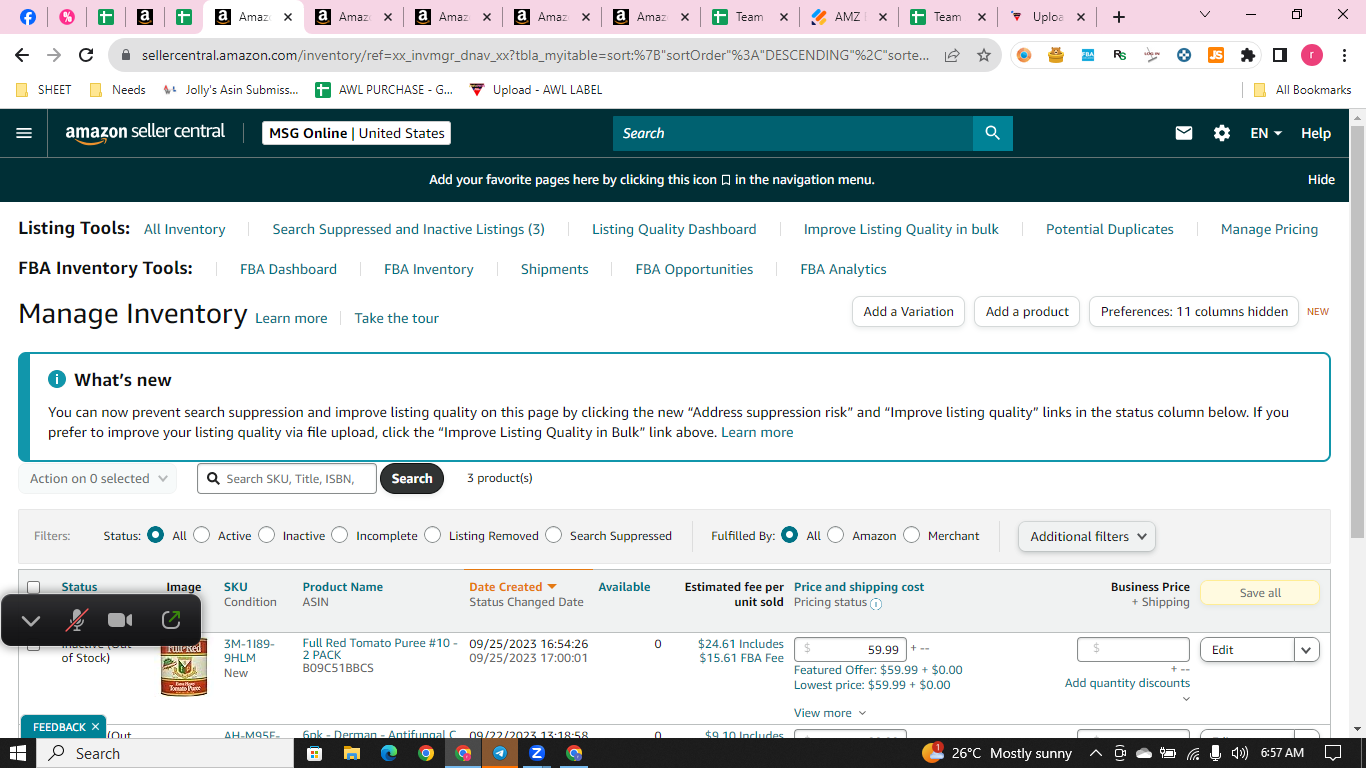Open messages envelope icon
Image resolution: width=1366 pixels, height=768 pixels.
[1184, 133]
